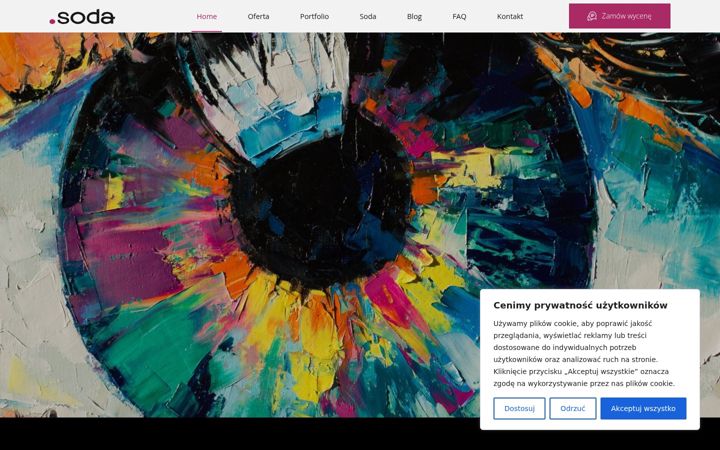Click Dostosuj in cookie dialog
This screenshot has height=450, width=720.
(x=519, y=408)
